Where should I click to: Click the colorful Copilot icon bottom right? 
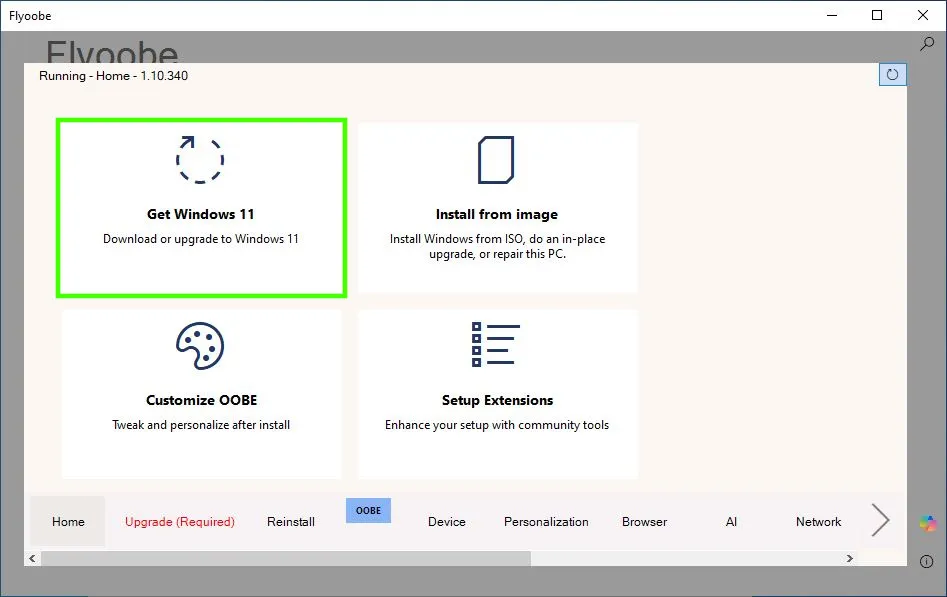tap(927, 521)
